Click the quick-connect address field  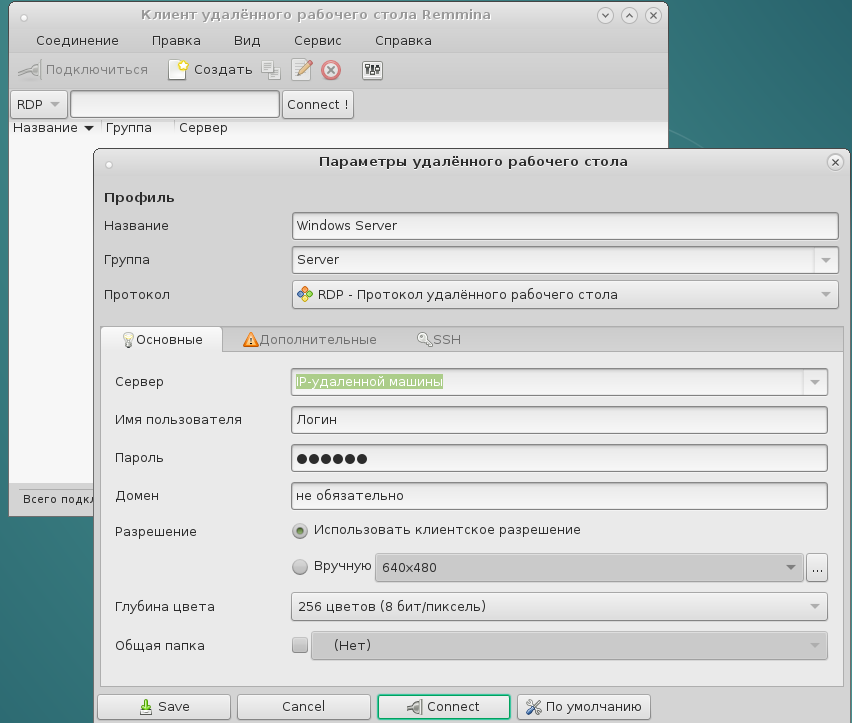click(175, 104)
